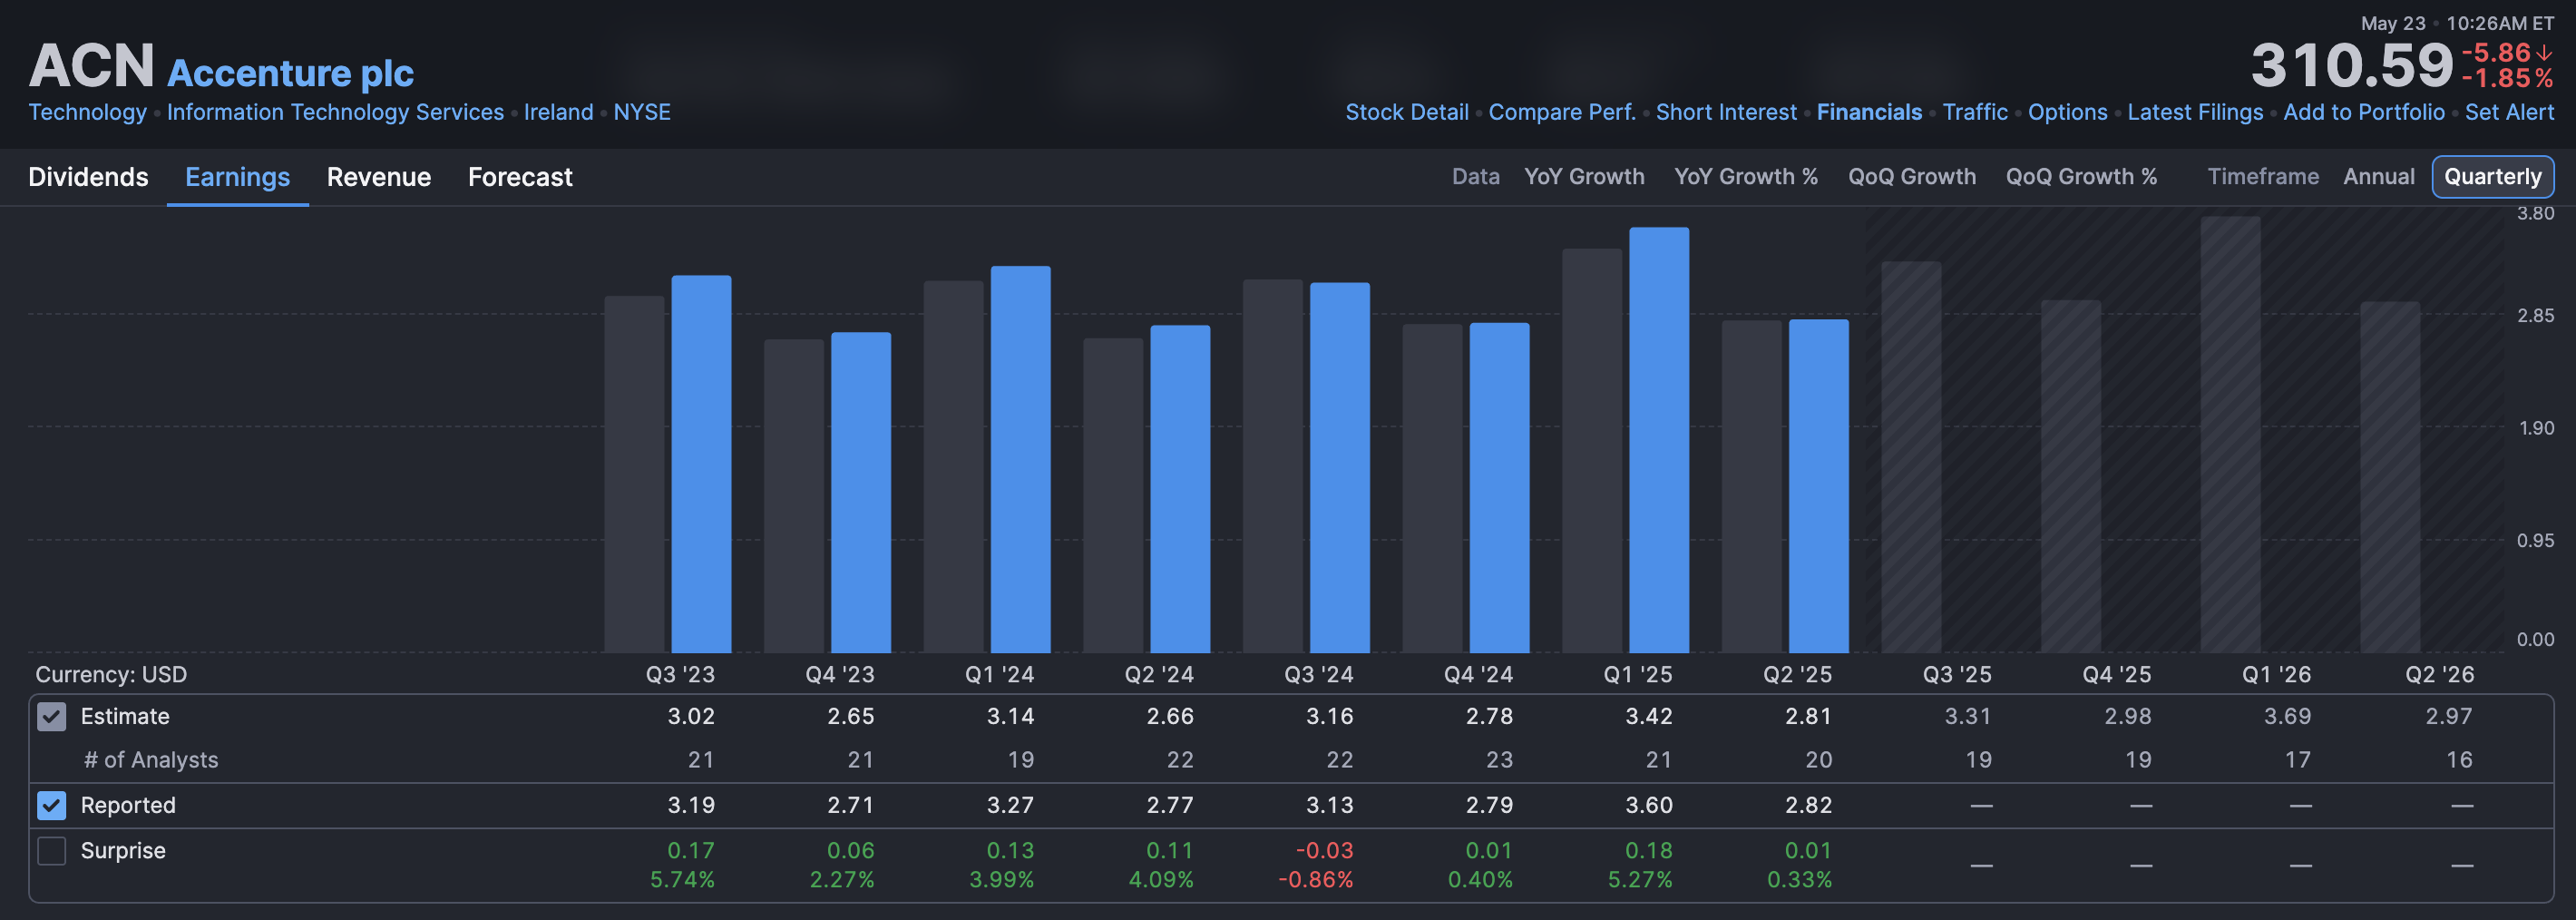Click the -0.86% surprise value
The height and width of the screenshot is (920, 2576).
1315,880
